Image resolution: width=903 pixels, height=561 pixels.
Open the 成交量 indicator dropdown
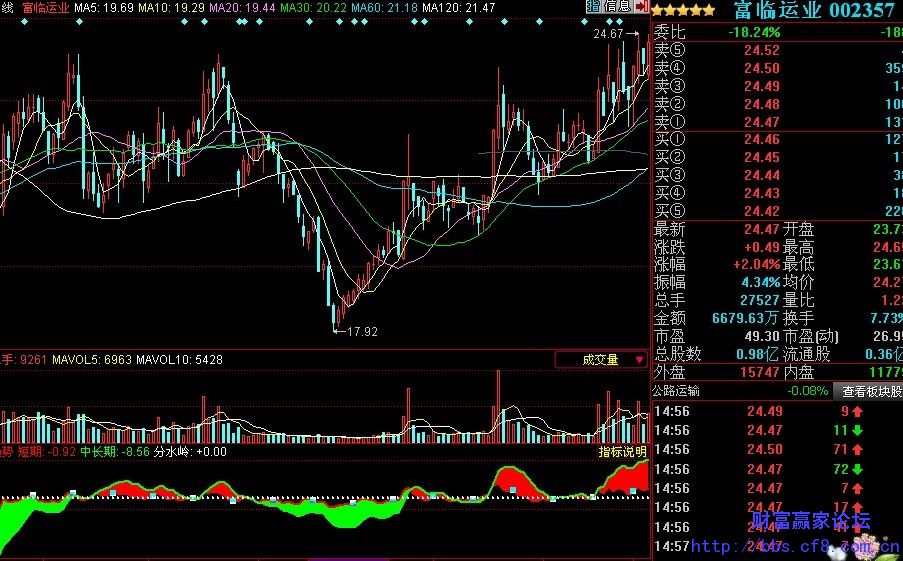[600, 359]
